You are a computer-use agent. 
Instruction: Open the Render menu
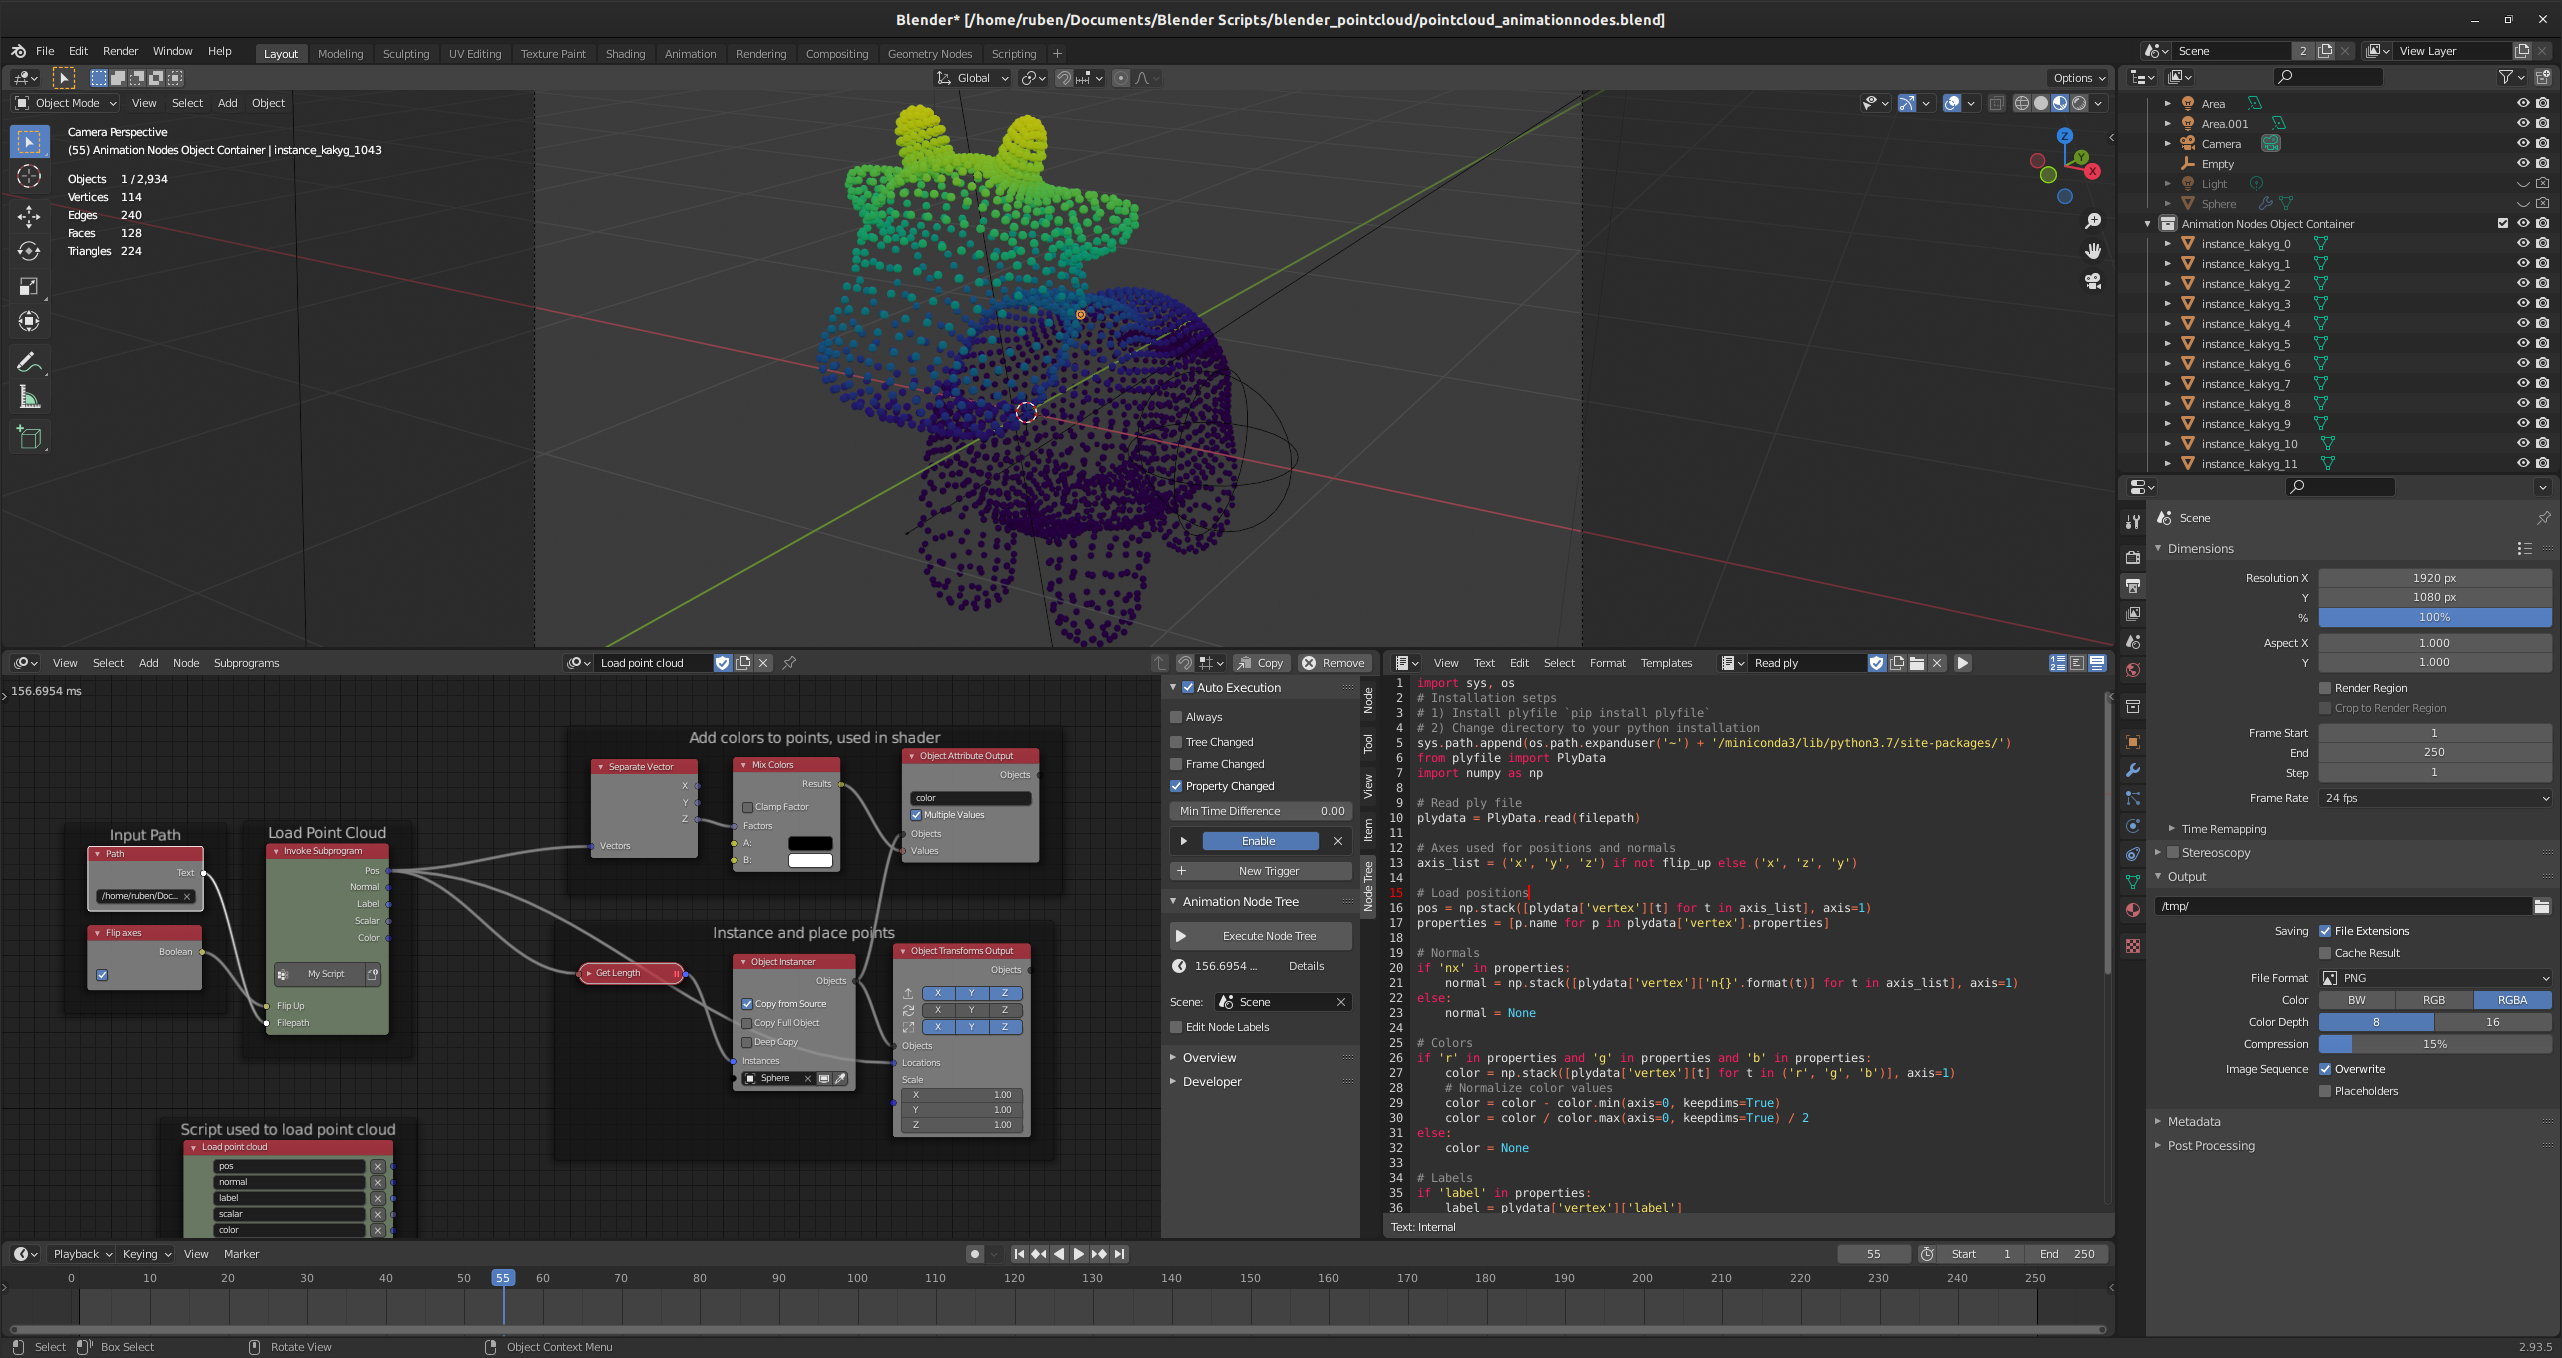120,51
